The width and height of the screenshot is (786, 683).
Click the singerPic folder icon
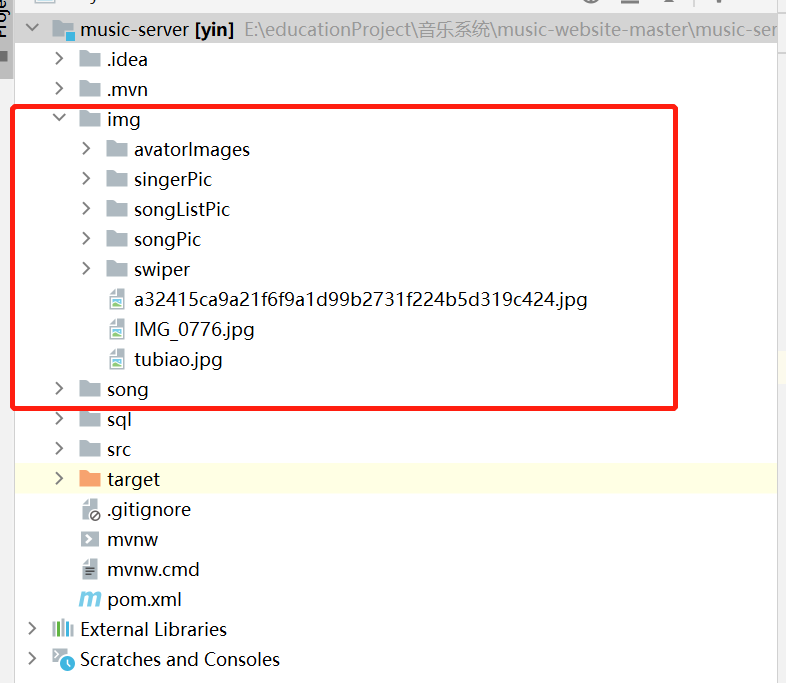117,178
